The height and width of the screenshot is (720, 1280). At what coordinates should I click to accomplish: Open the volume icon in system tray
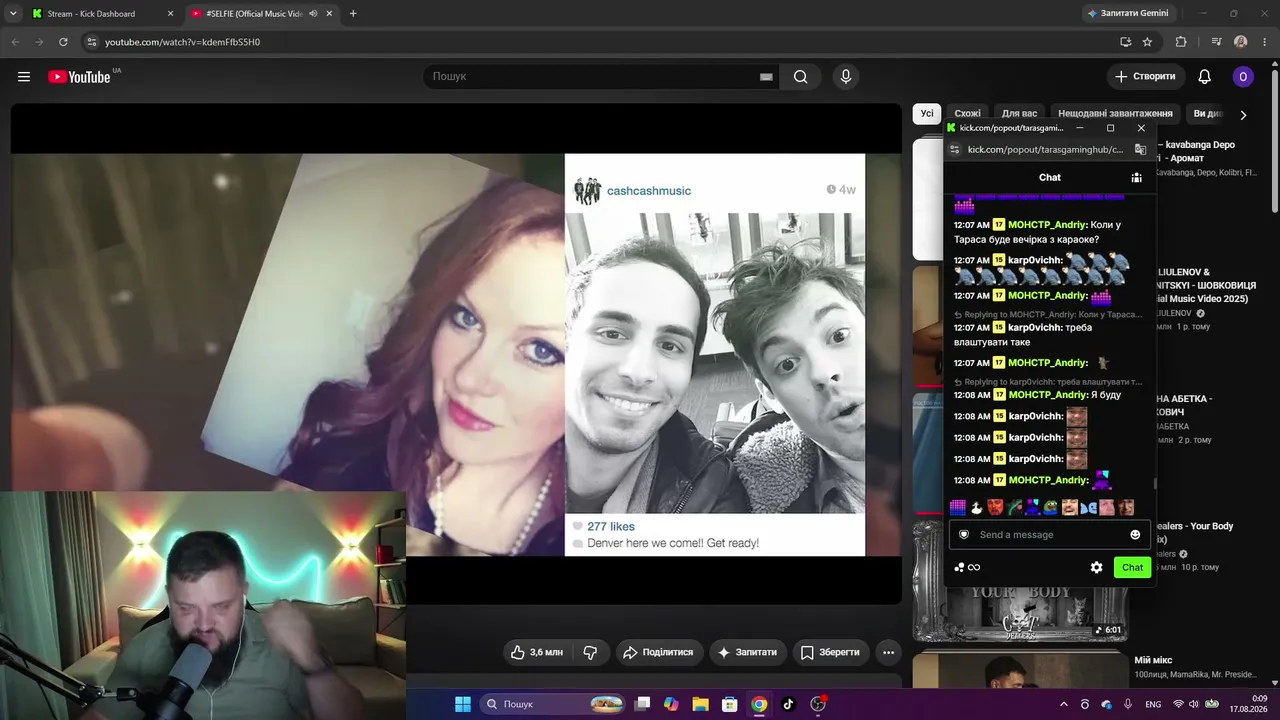coord(1194,704)
